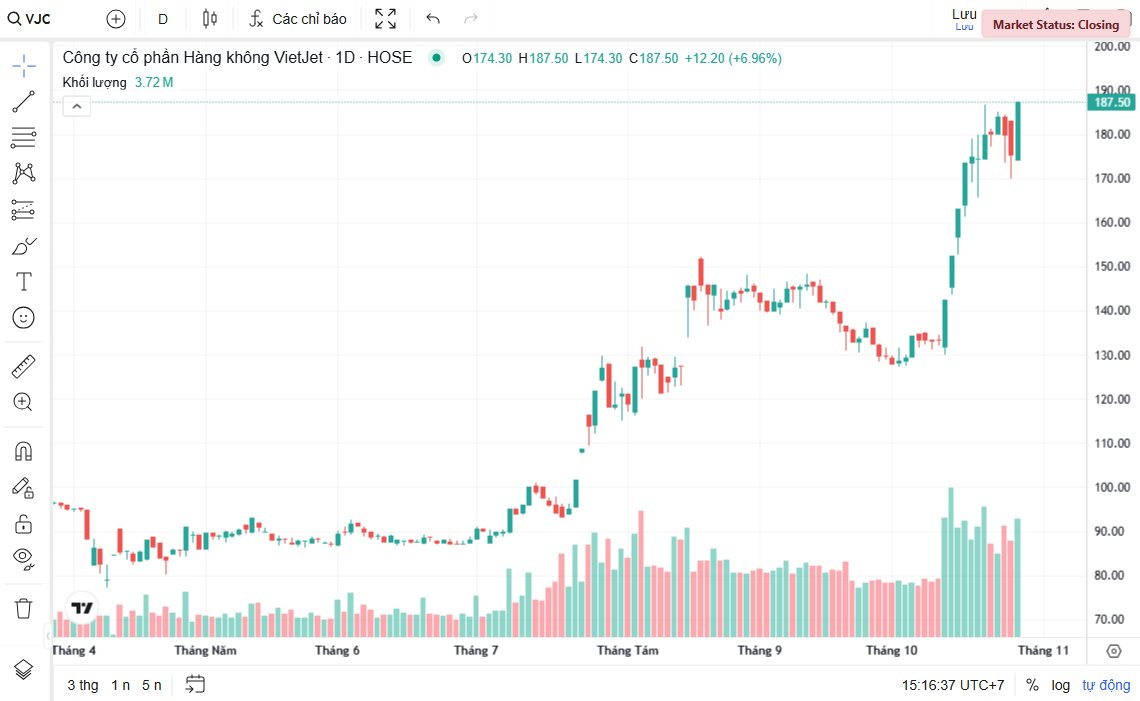
Task: Toggle lock all drawing tools
Action: click(x=24, y=524)
